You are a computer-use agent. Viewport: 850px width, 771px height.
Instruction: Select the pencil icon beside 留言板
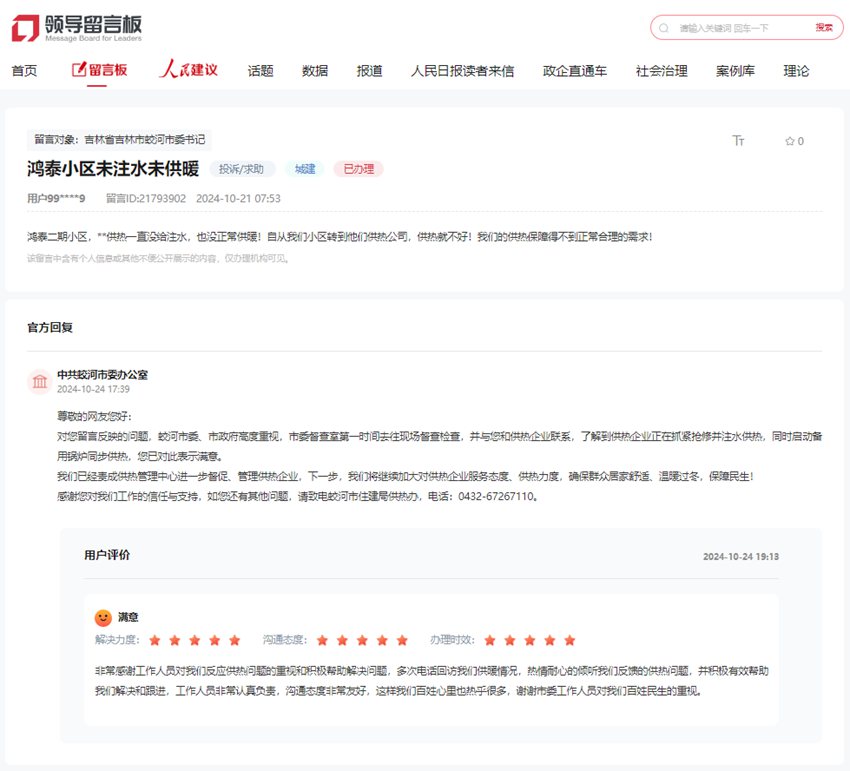[78, 69]
